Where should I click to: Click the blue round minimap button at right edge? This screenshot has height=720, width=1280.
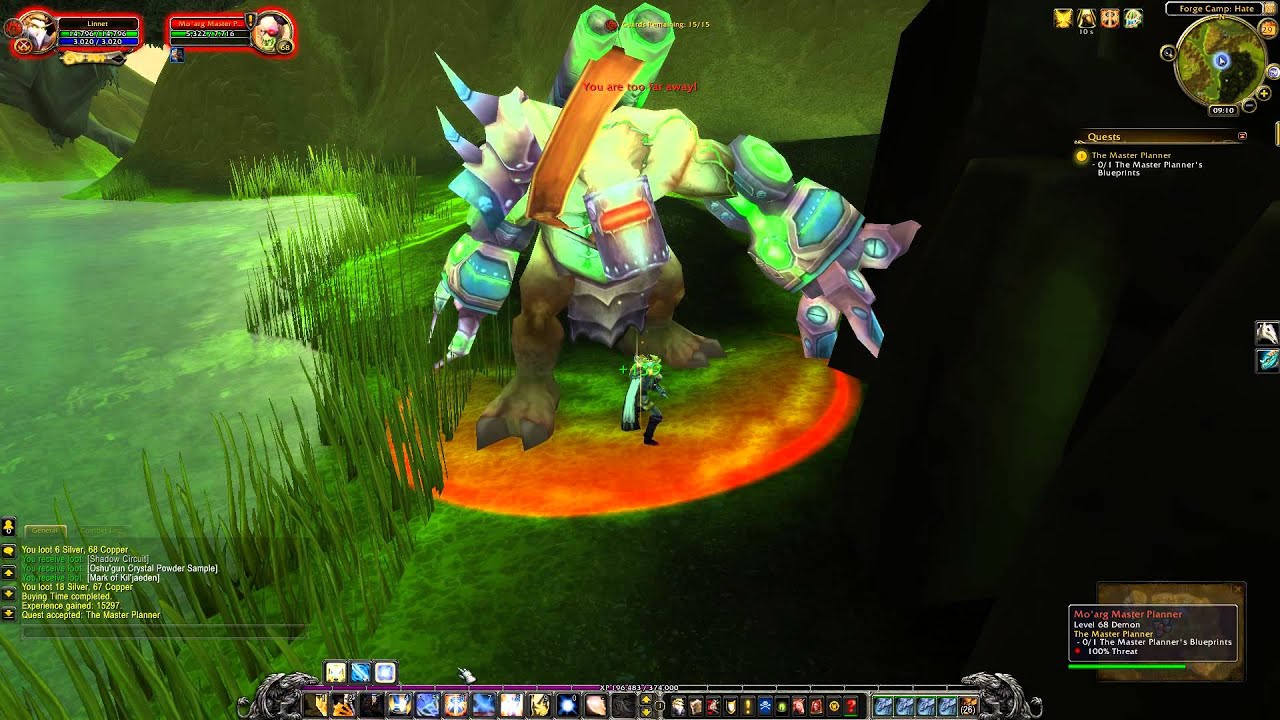[x=1273, y=72]
